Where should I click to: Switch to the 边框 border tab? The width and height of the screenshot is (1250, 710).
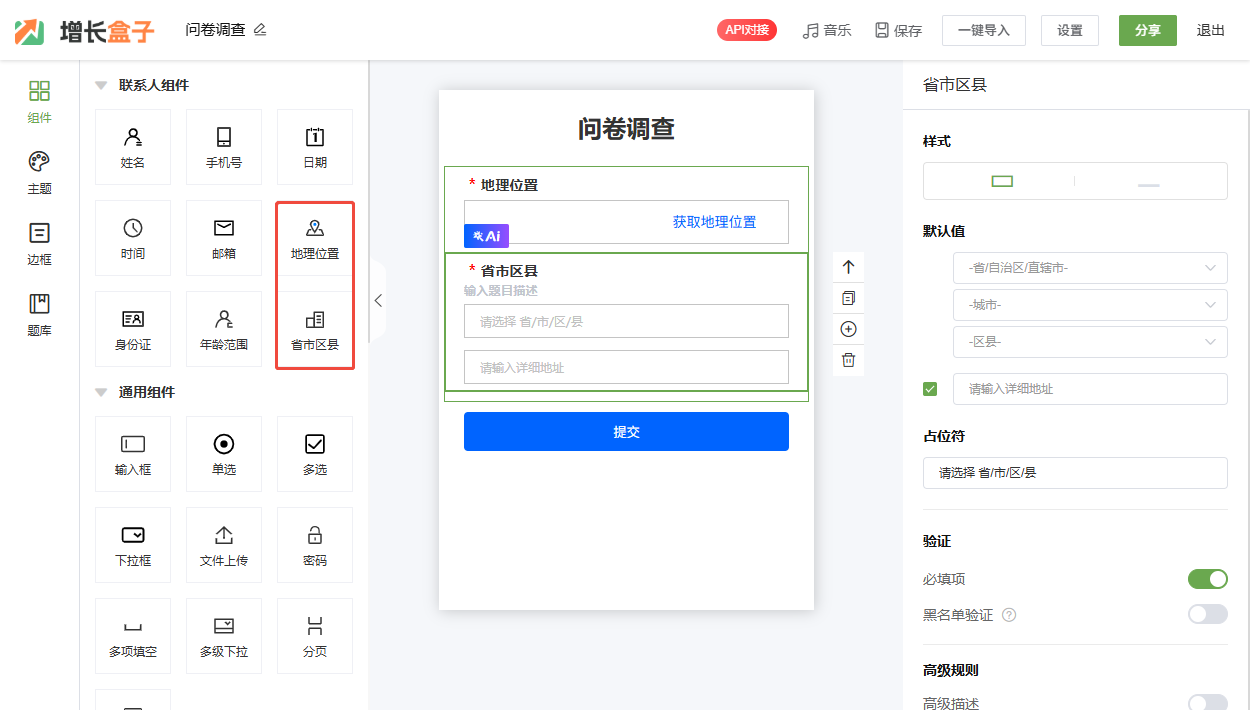(x=39, y=244)
